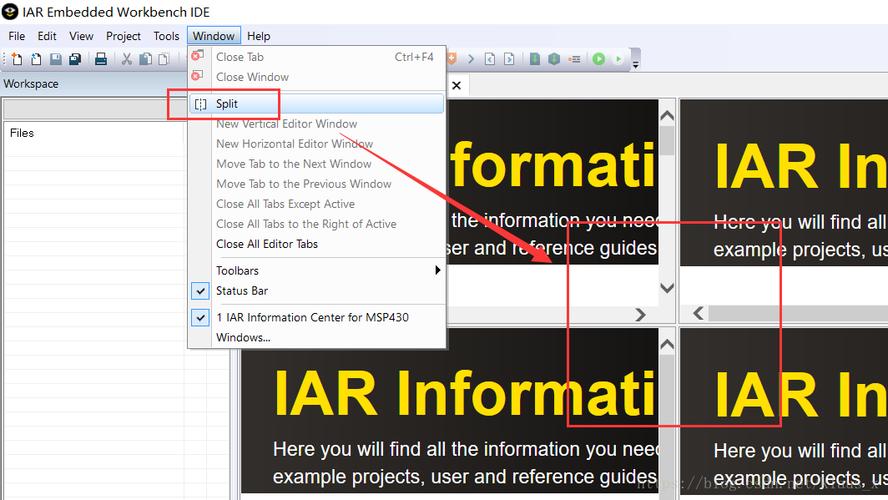Click the top-left pane's scroll-right arrow

pos(641,314)
